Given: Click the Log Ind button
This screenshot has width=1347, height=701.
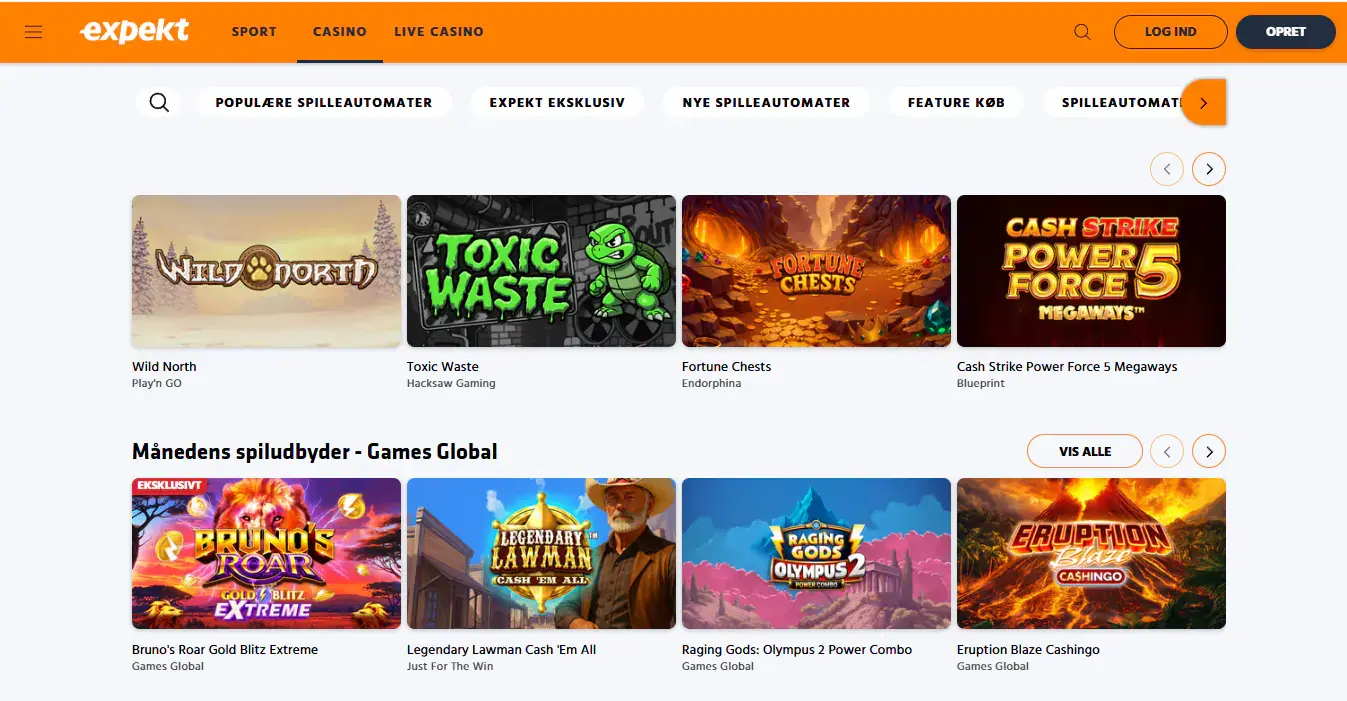Looking at the screenshot, I should [1171, 32].
